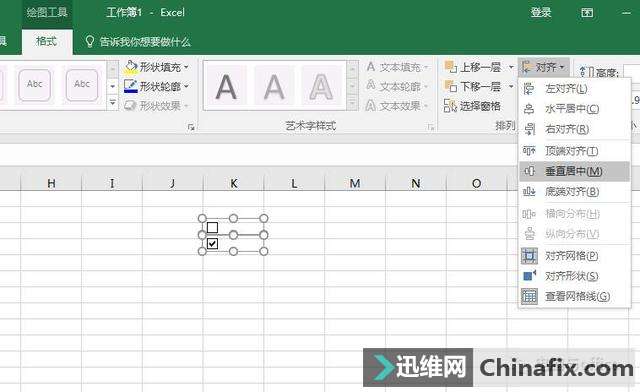Switch to the Format (格式) tab
The width and height of the screenshot is (640, 392).
point(47,41)
